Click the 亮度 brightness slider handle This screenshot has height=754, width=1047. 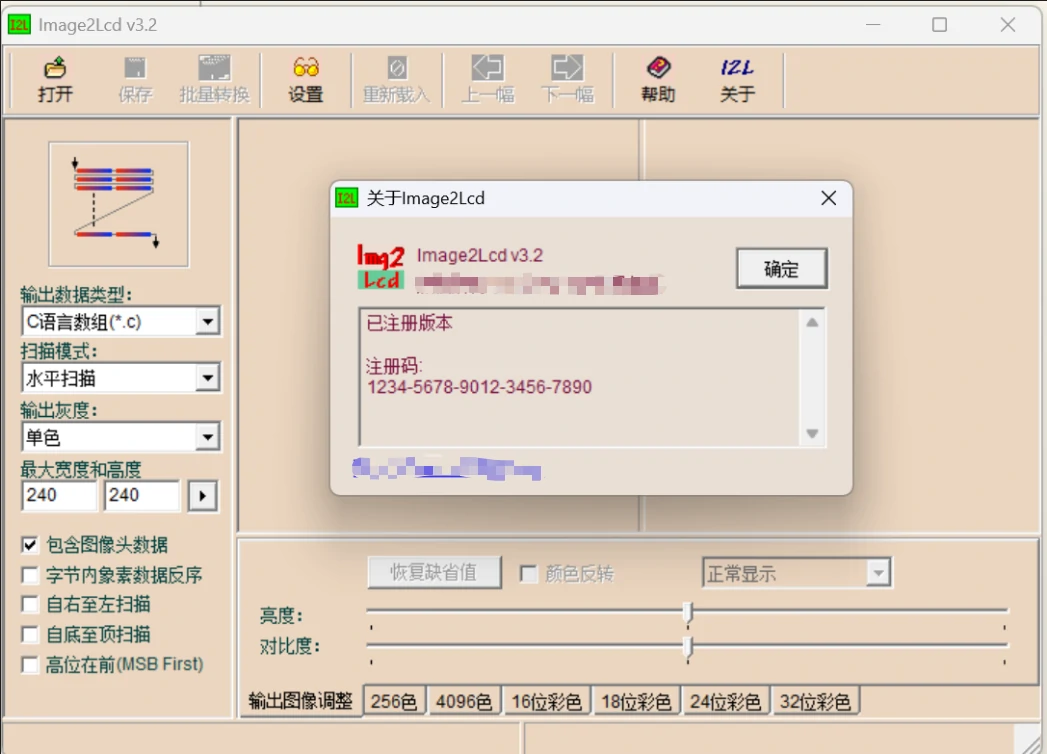[687, 612]
